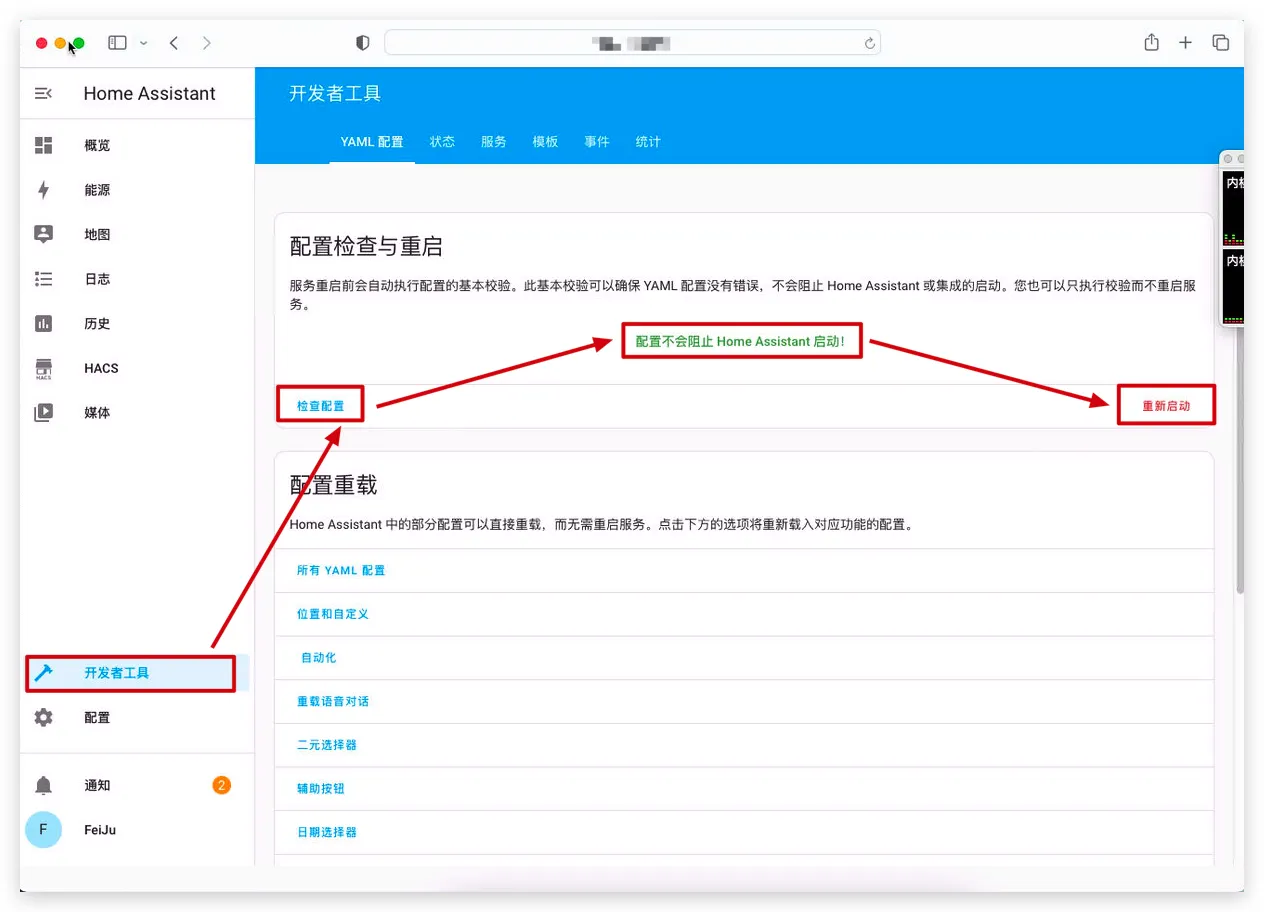Click the 能源 lightning bolt icon
The height and width of the screenshot is (912, 1264).
43,190
